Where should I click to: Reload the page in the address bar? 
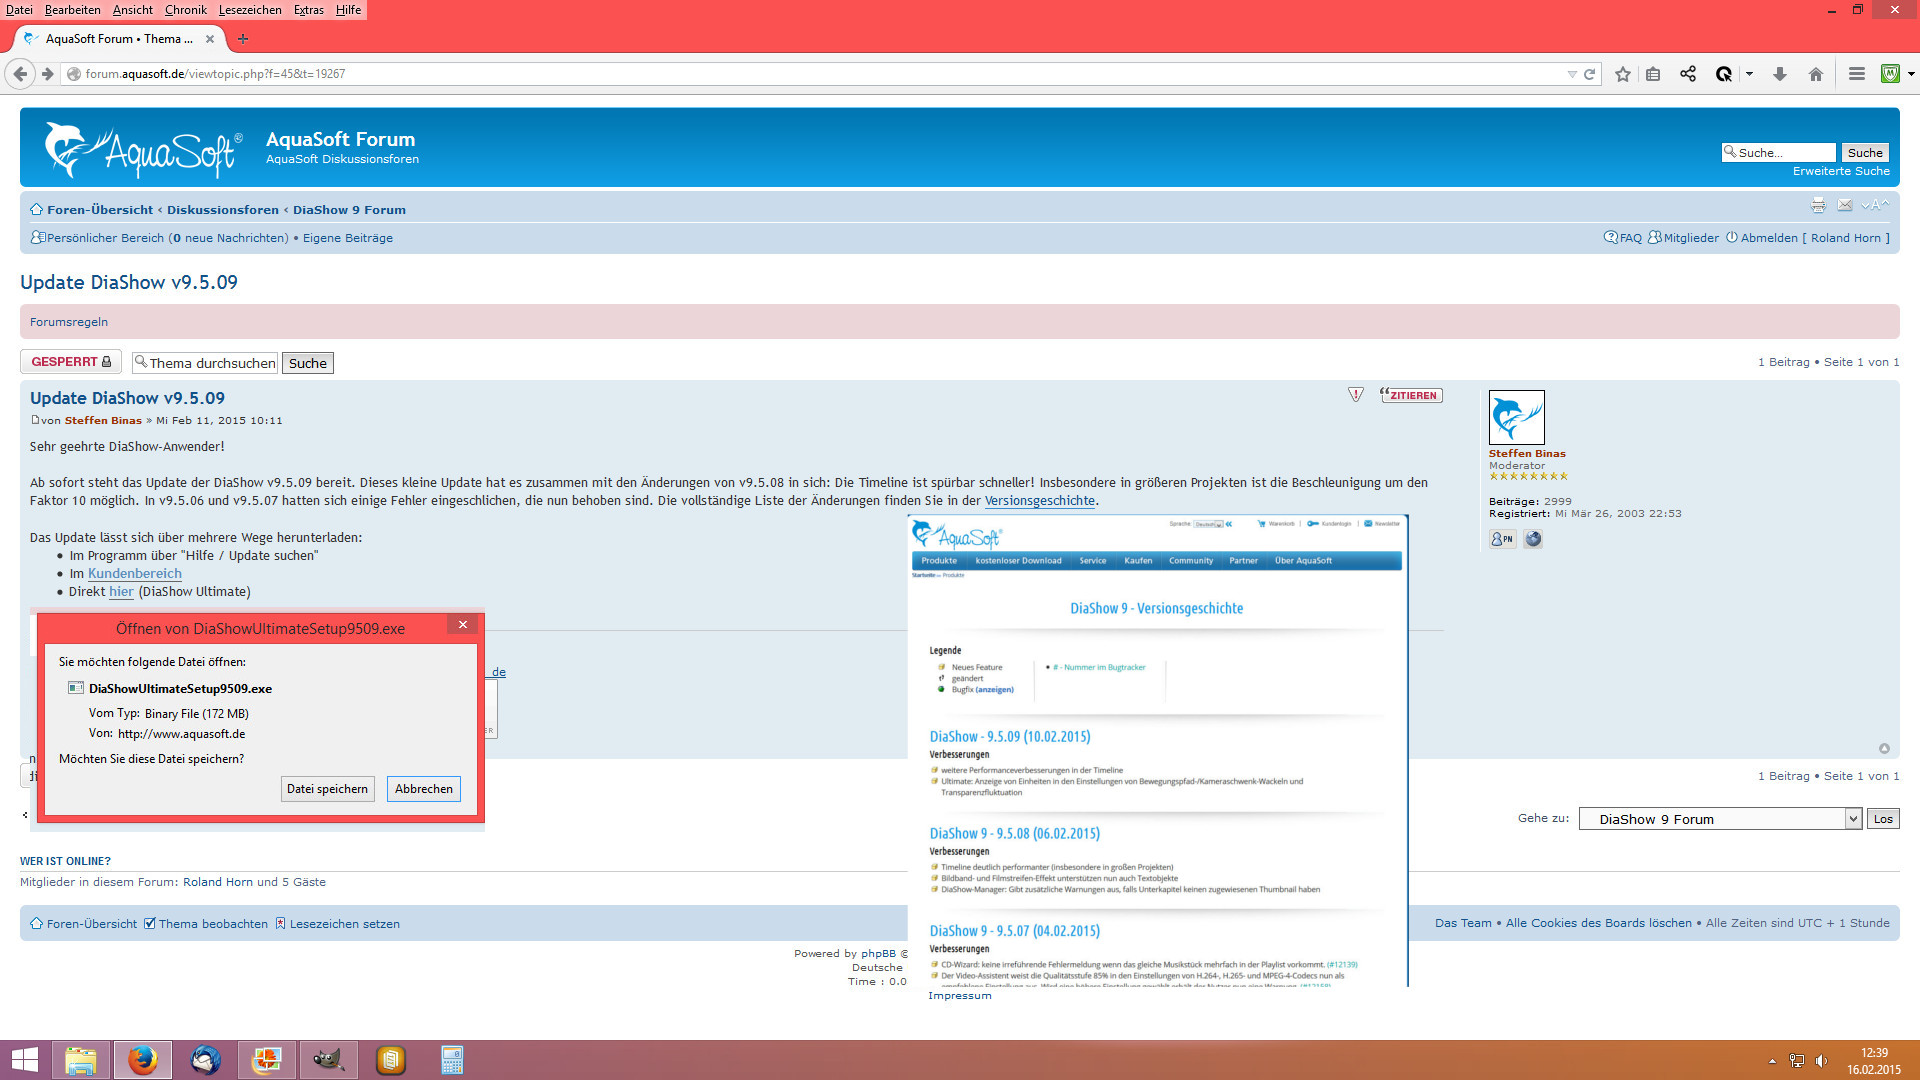[x=1589, y=74]
